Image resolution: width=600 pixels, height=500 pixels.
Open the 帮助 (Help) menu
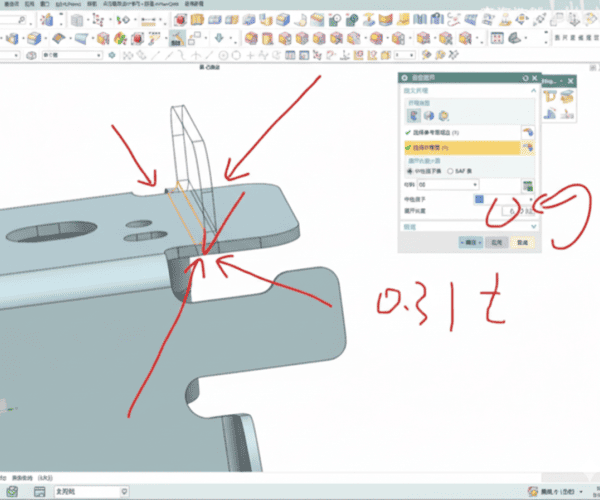(91, 4)
